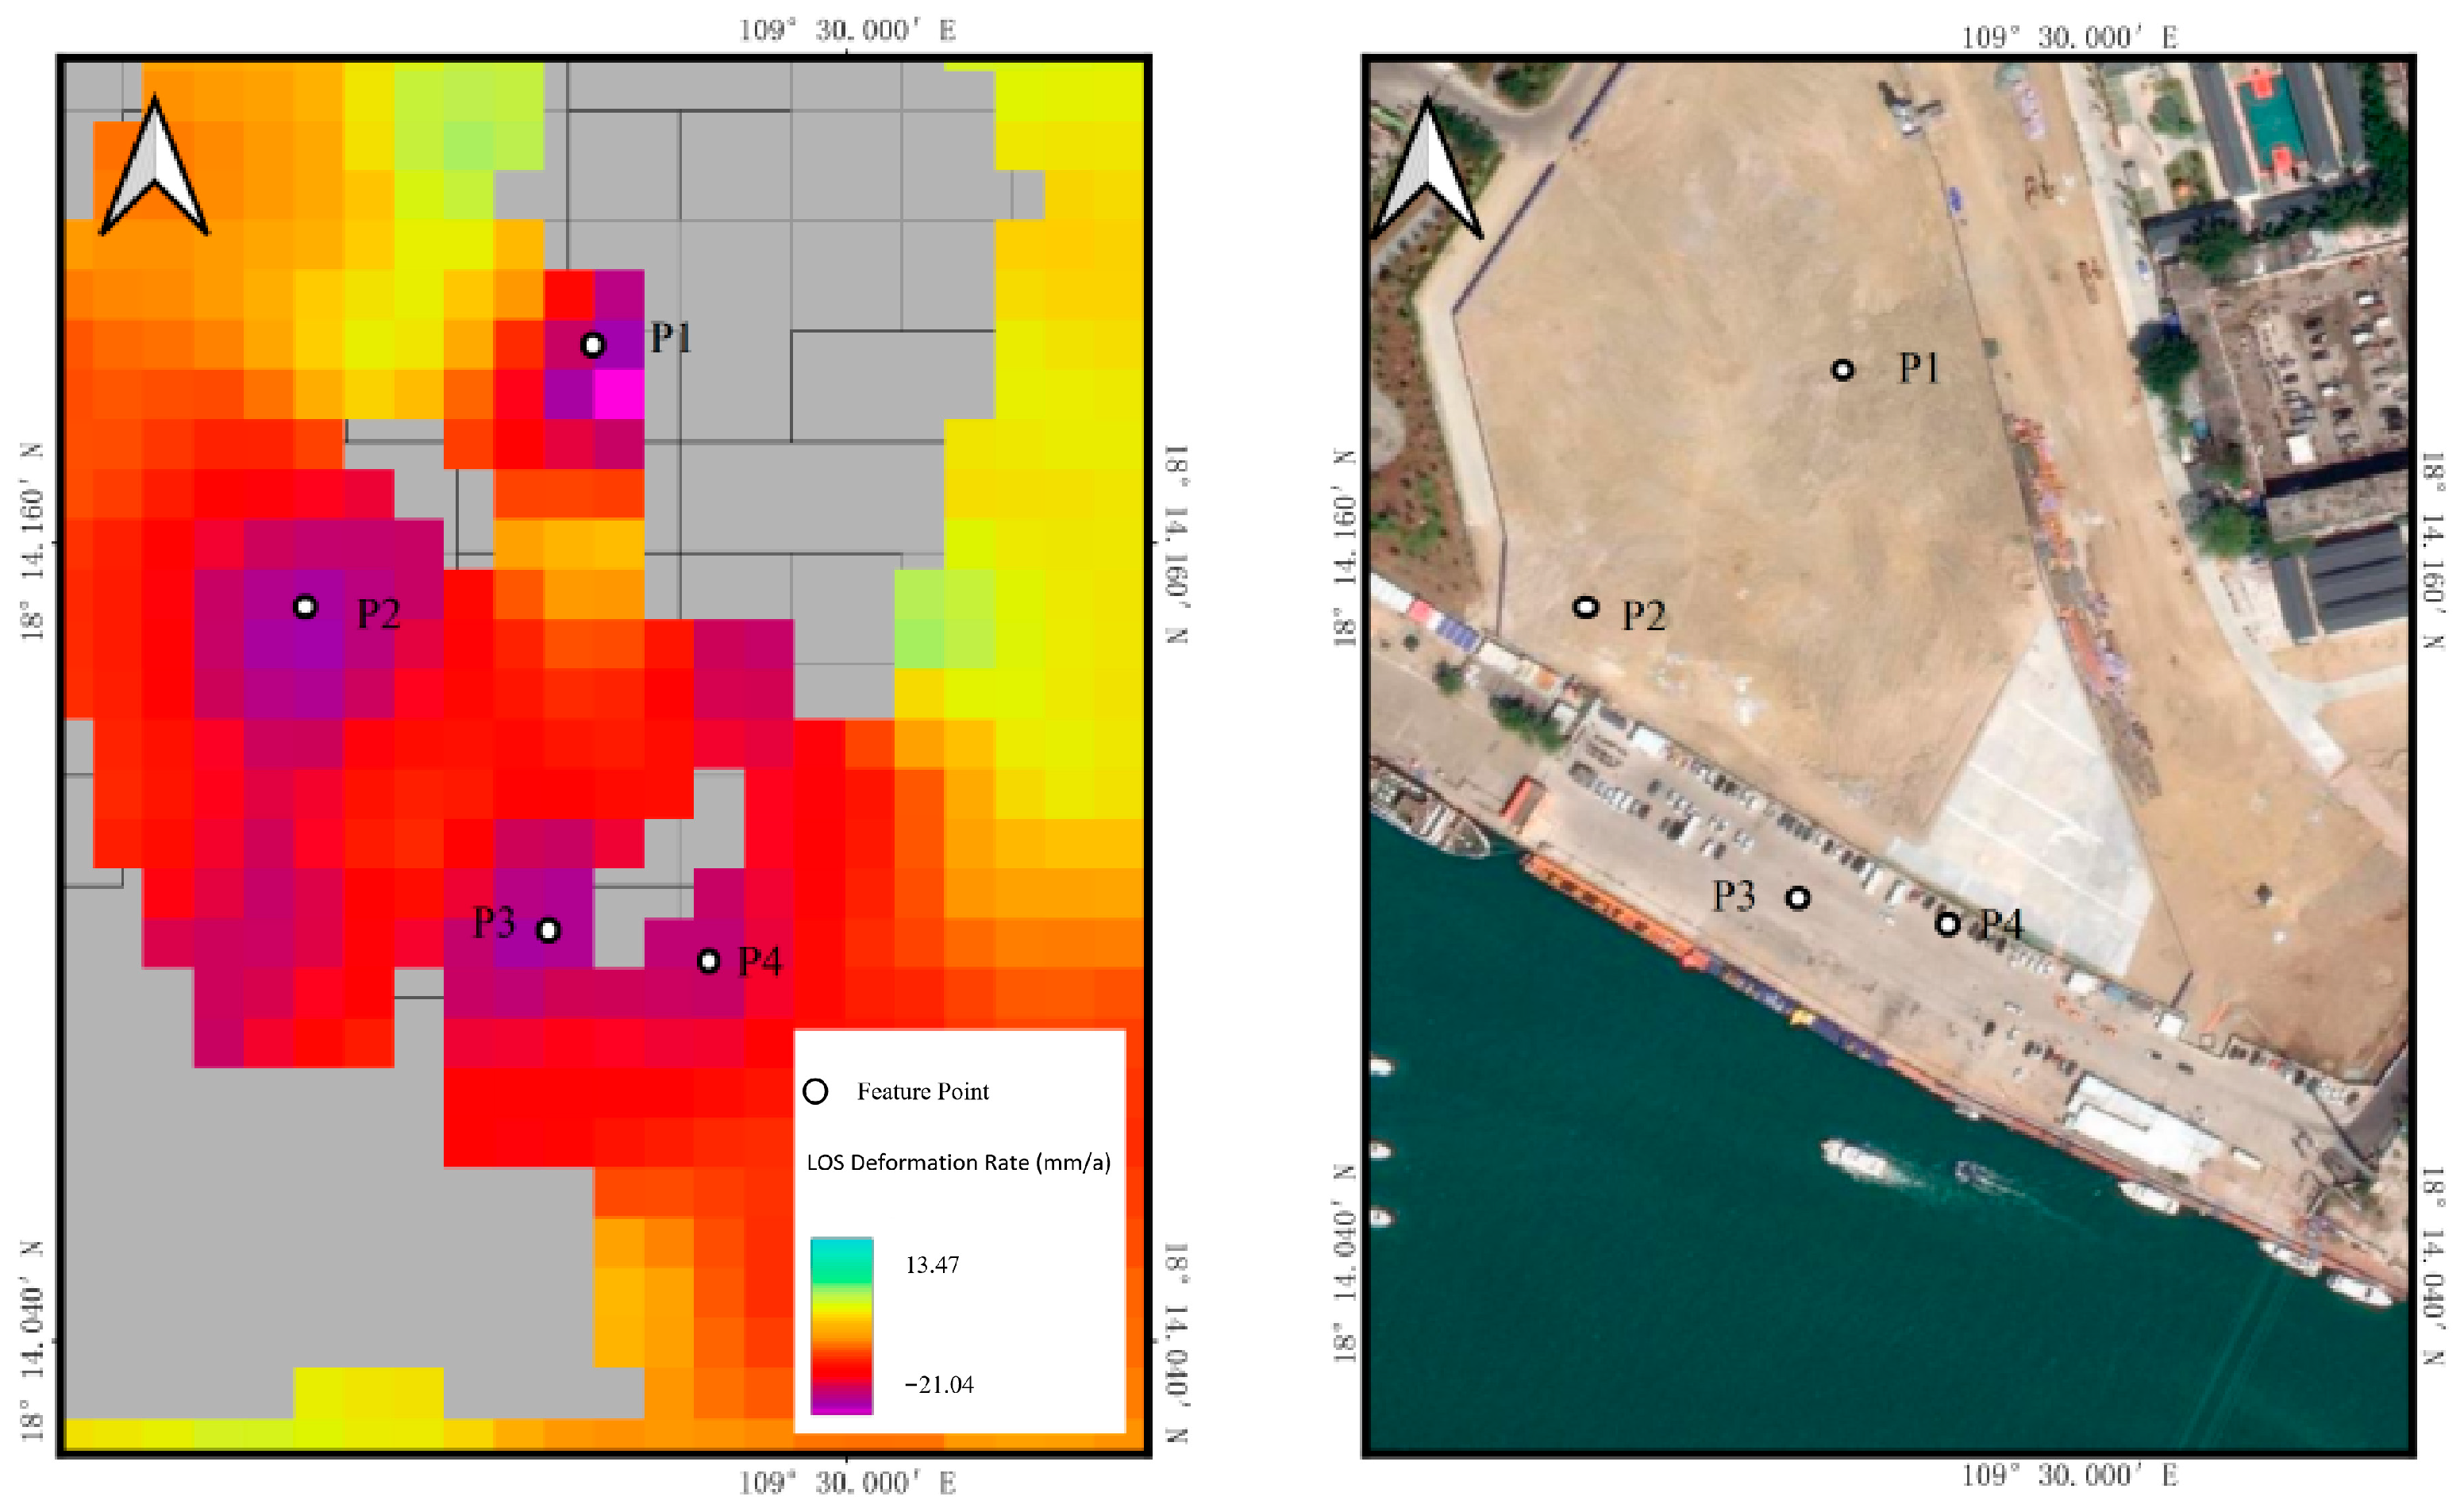Click feature point P4 on deformation map
The height and width of the screenshot is (1504, 2464).
pos(708,962)
